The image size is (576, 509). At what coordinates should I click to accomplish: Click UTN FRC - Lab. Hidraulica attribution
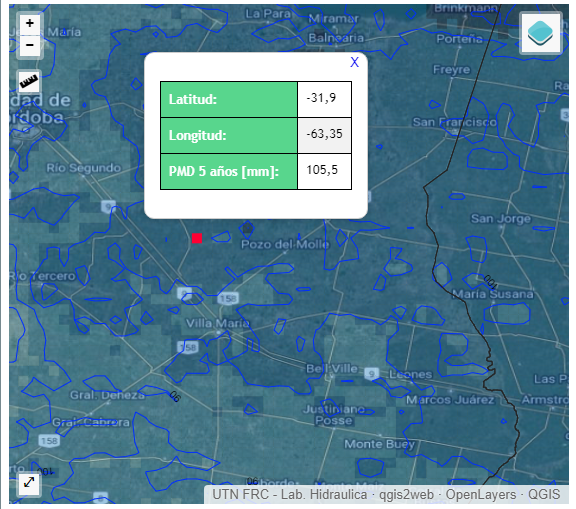click(289, 494)
